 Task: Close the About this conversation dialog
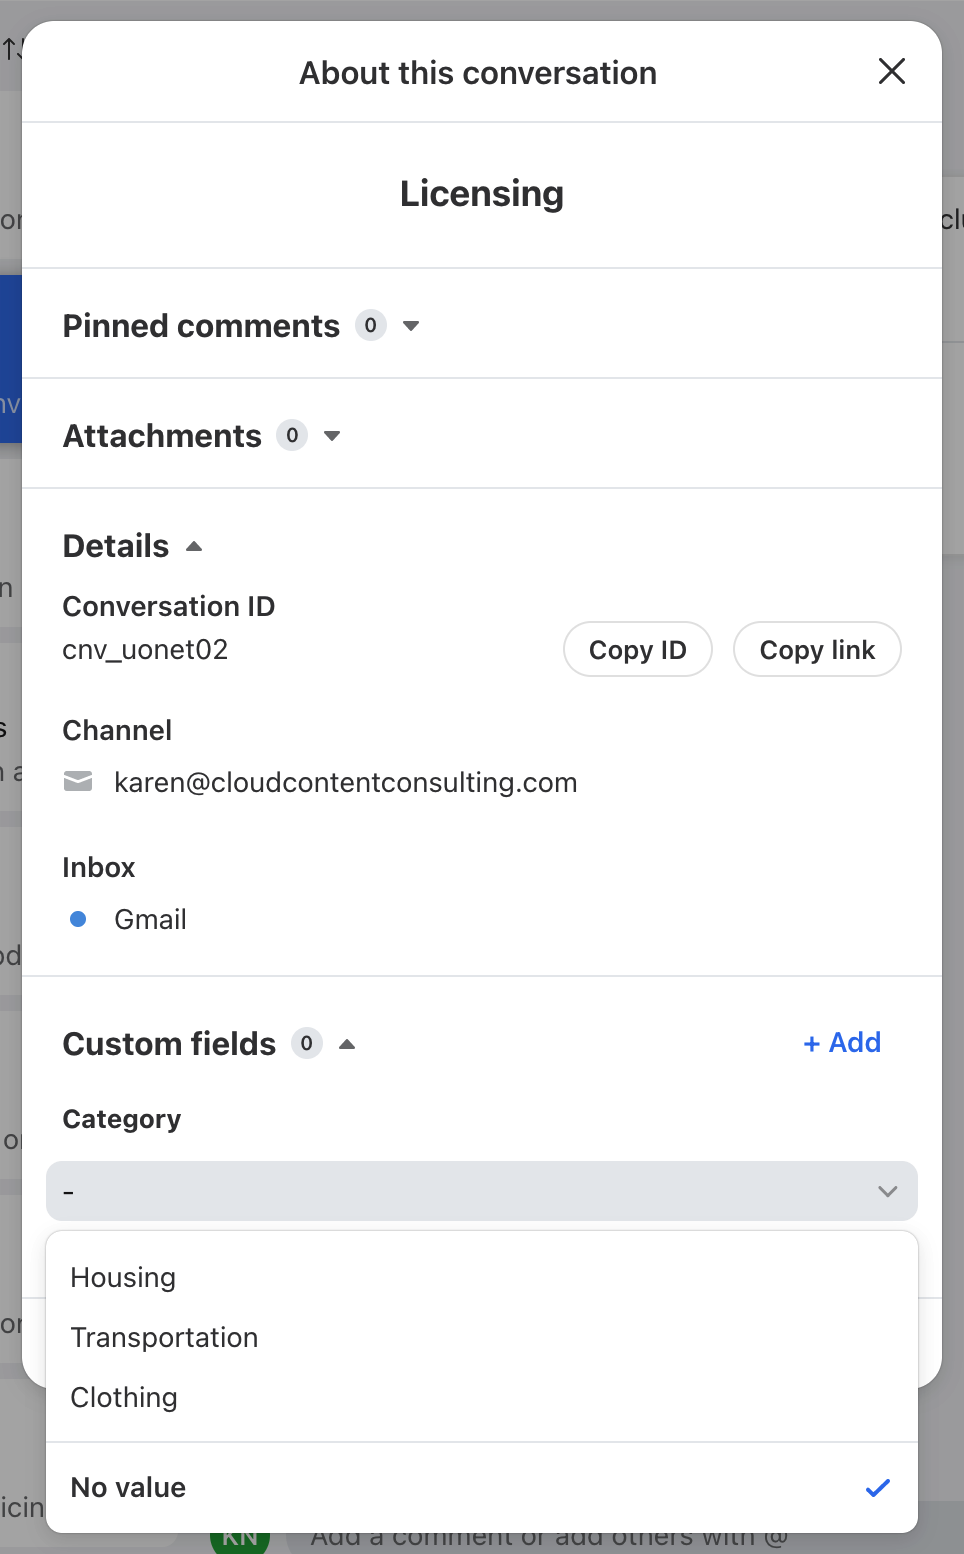[891, 71]
